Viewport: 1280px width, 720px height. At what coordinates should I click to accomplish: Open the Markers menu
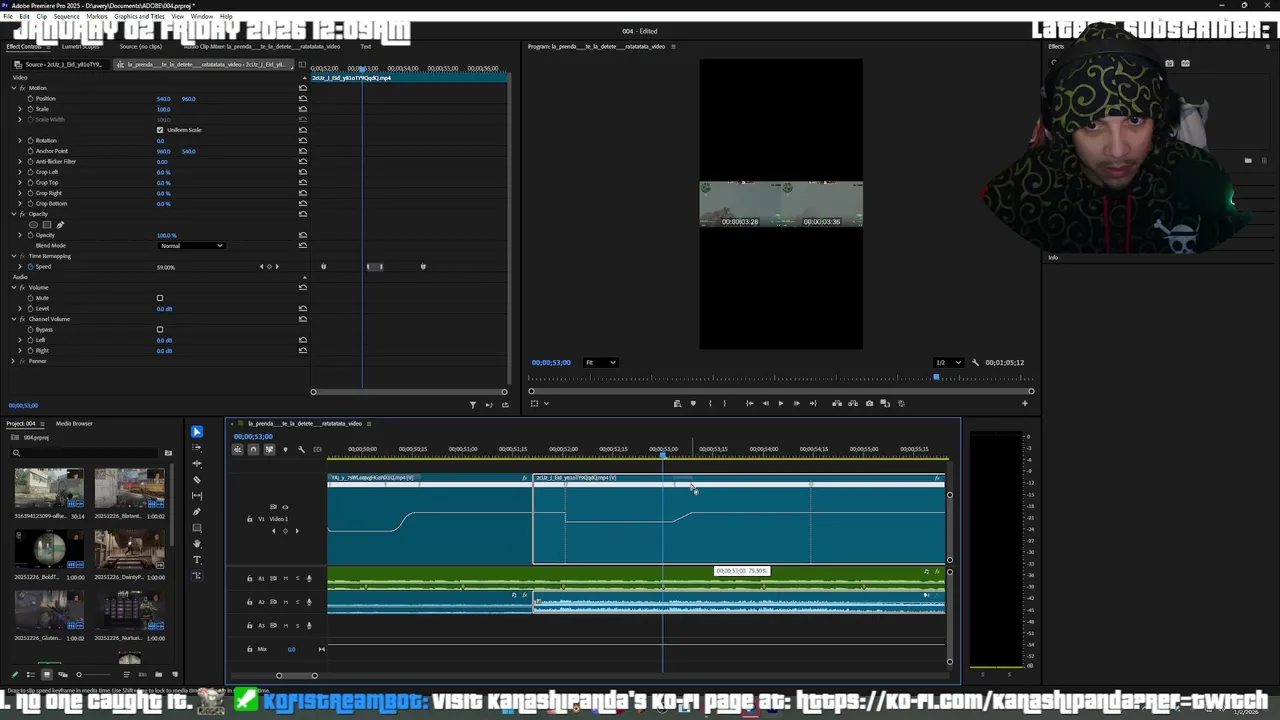pos(97,17)
